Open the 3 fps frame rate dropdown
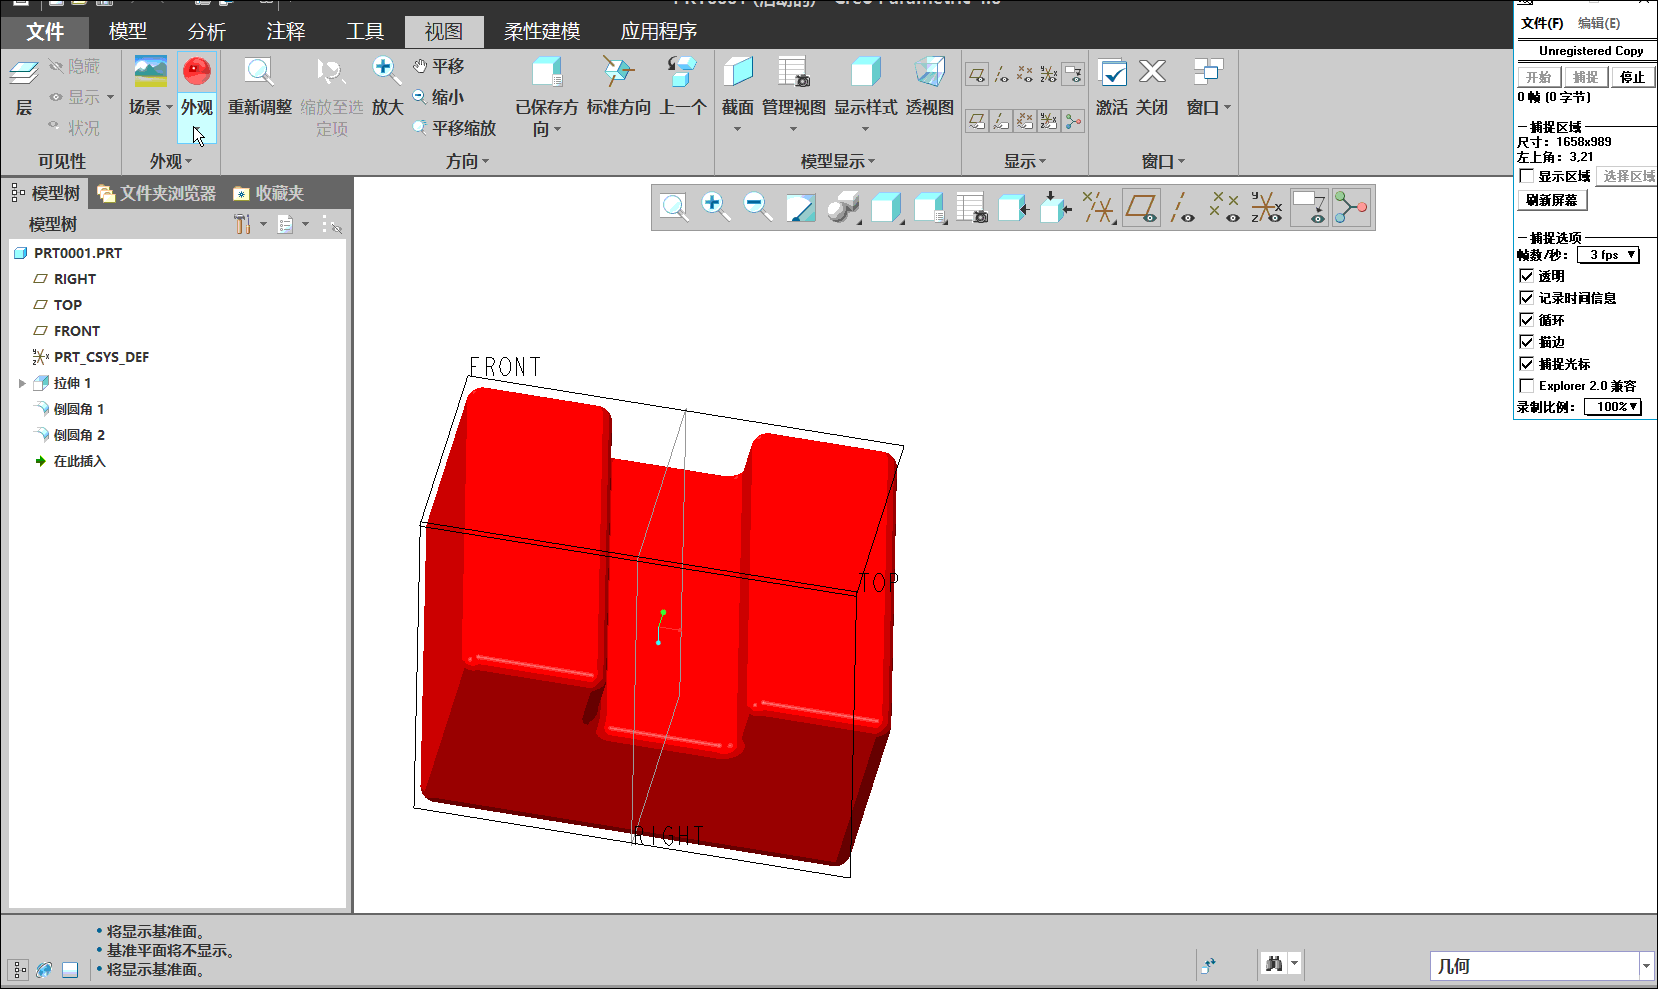Screen dimensions: 1658x989 (1608, 255)
